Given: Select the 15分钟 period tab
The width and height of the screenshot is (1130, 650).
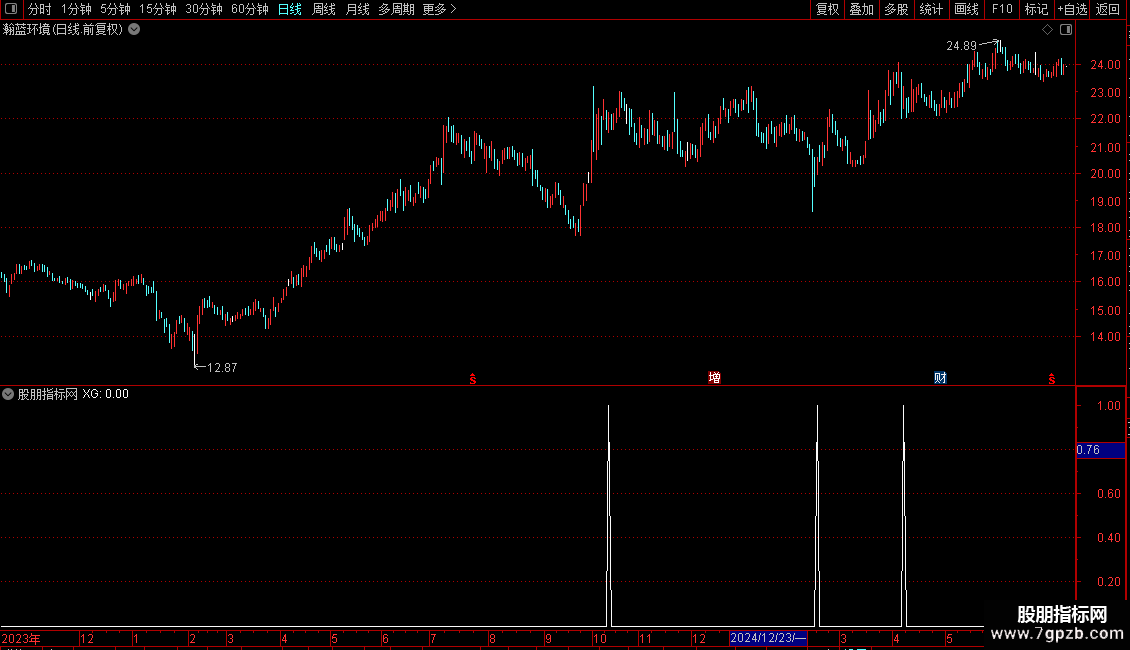Looking at the screenshot, I should pyautogui.click(x=158, y=9).
